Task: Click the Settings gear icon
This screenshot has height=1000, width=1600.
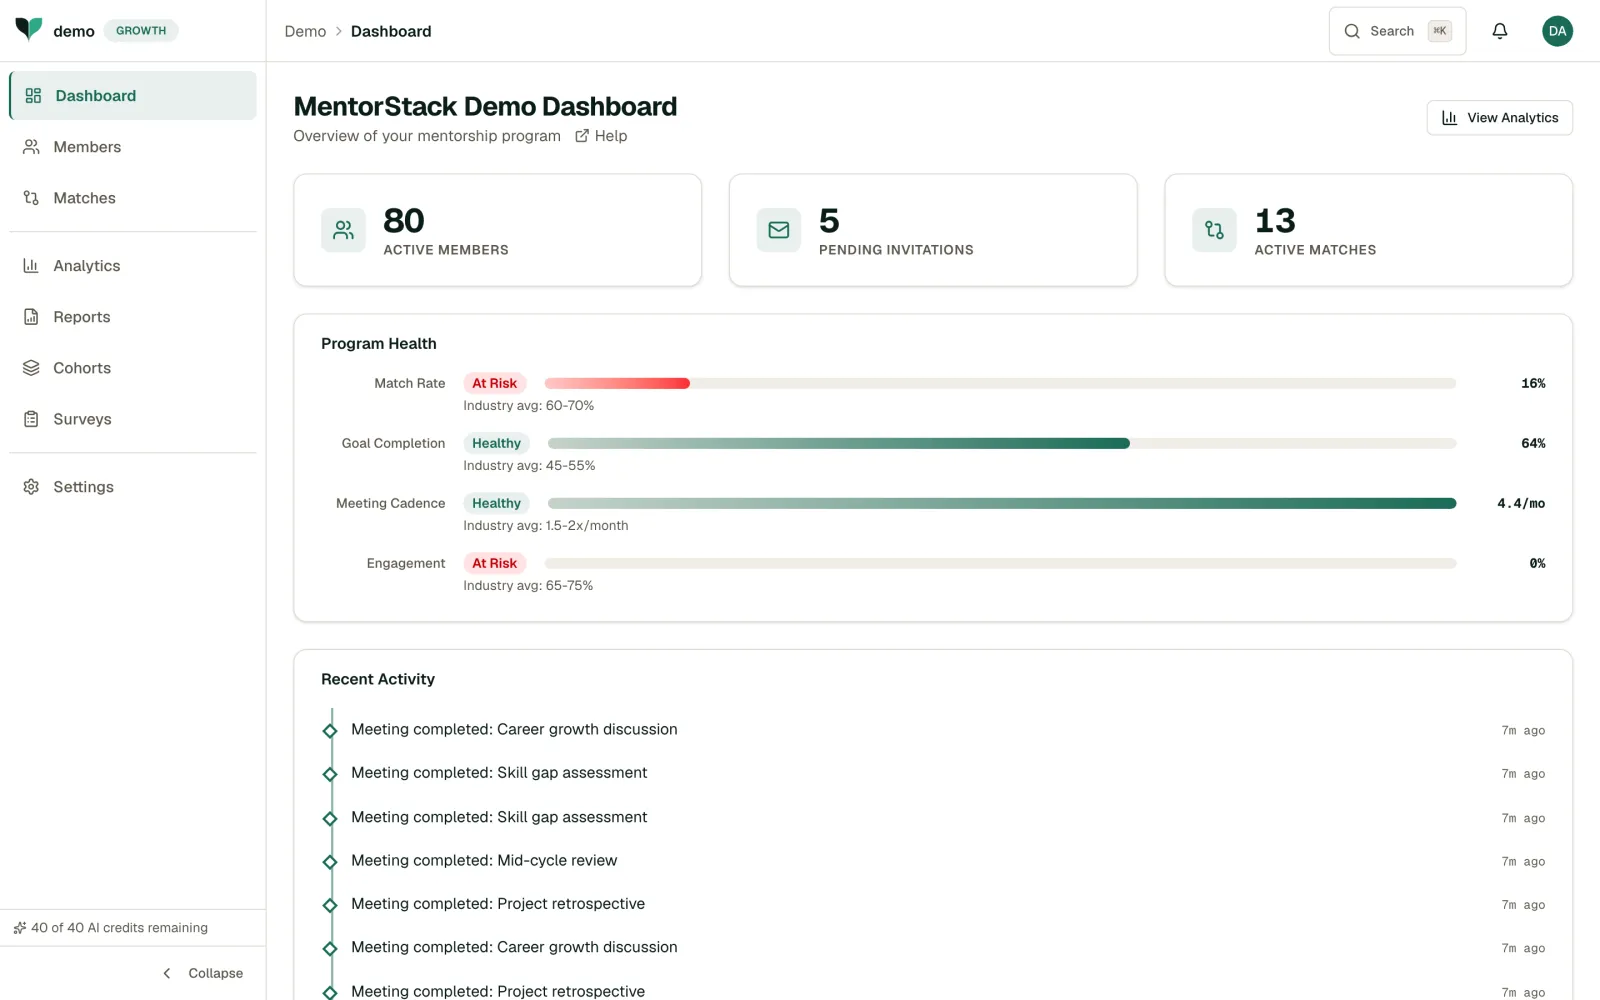Action: 31,487
